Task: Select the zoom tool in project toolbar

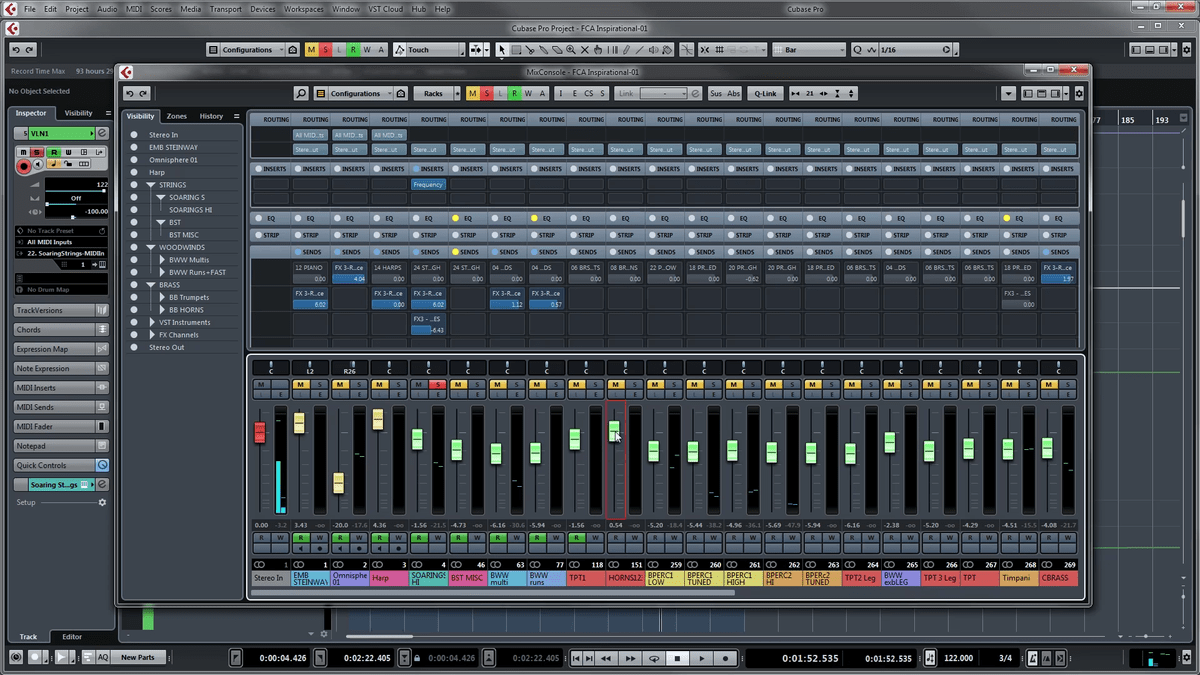Action: pos(571,49)
